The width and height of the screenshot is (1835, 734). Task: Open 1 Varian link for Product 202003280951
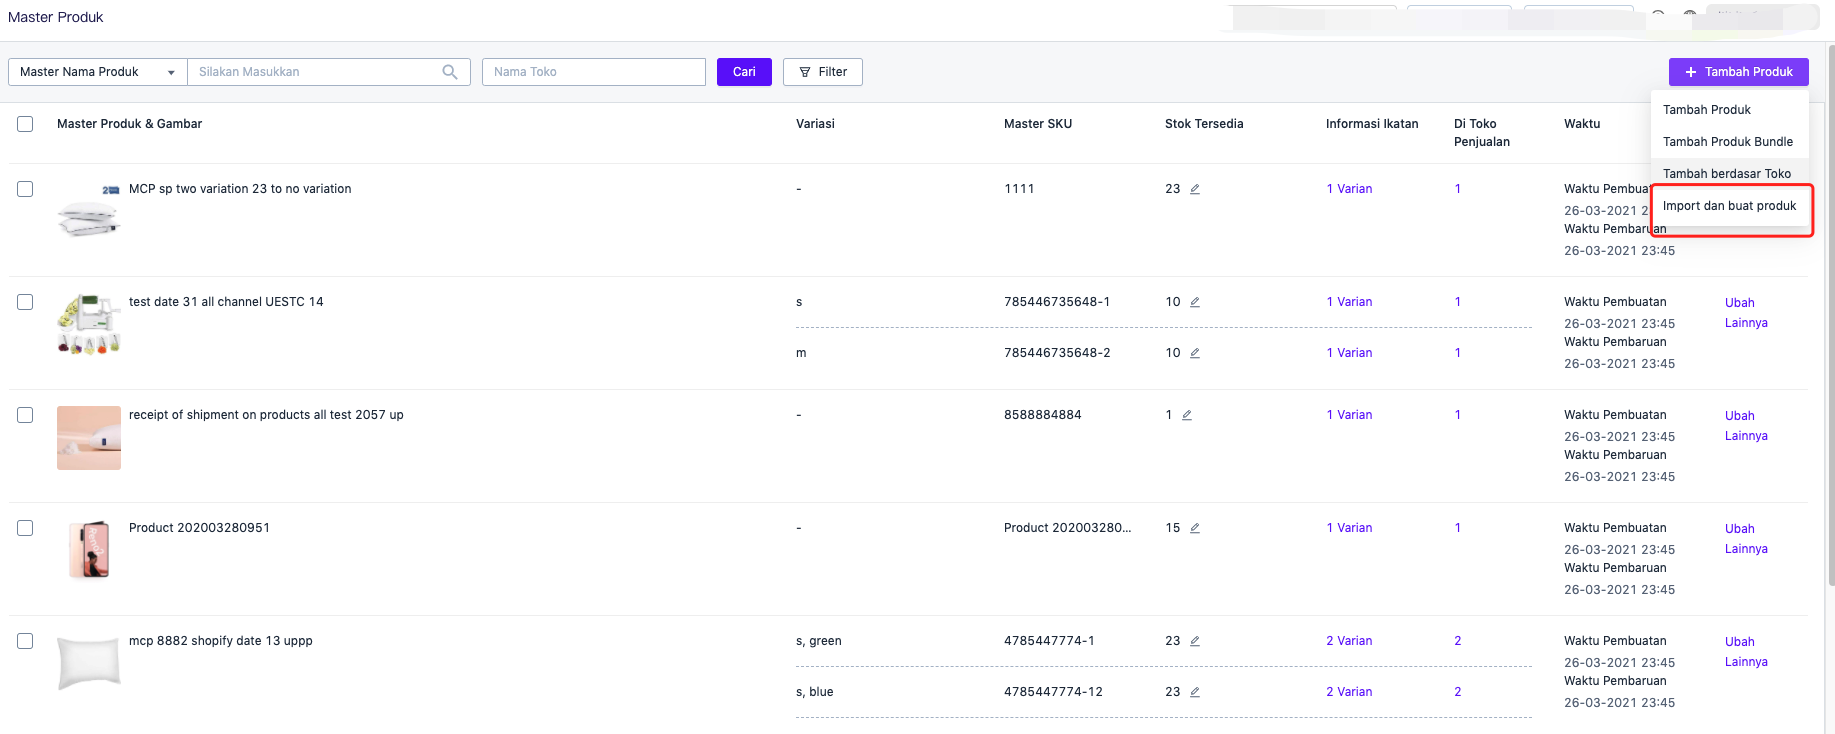point(1349,528)
